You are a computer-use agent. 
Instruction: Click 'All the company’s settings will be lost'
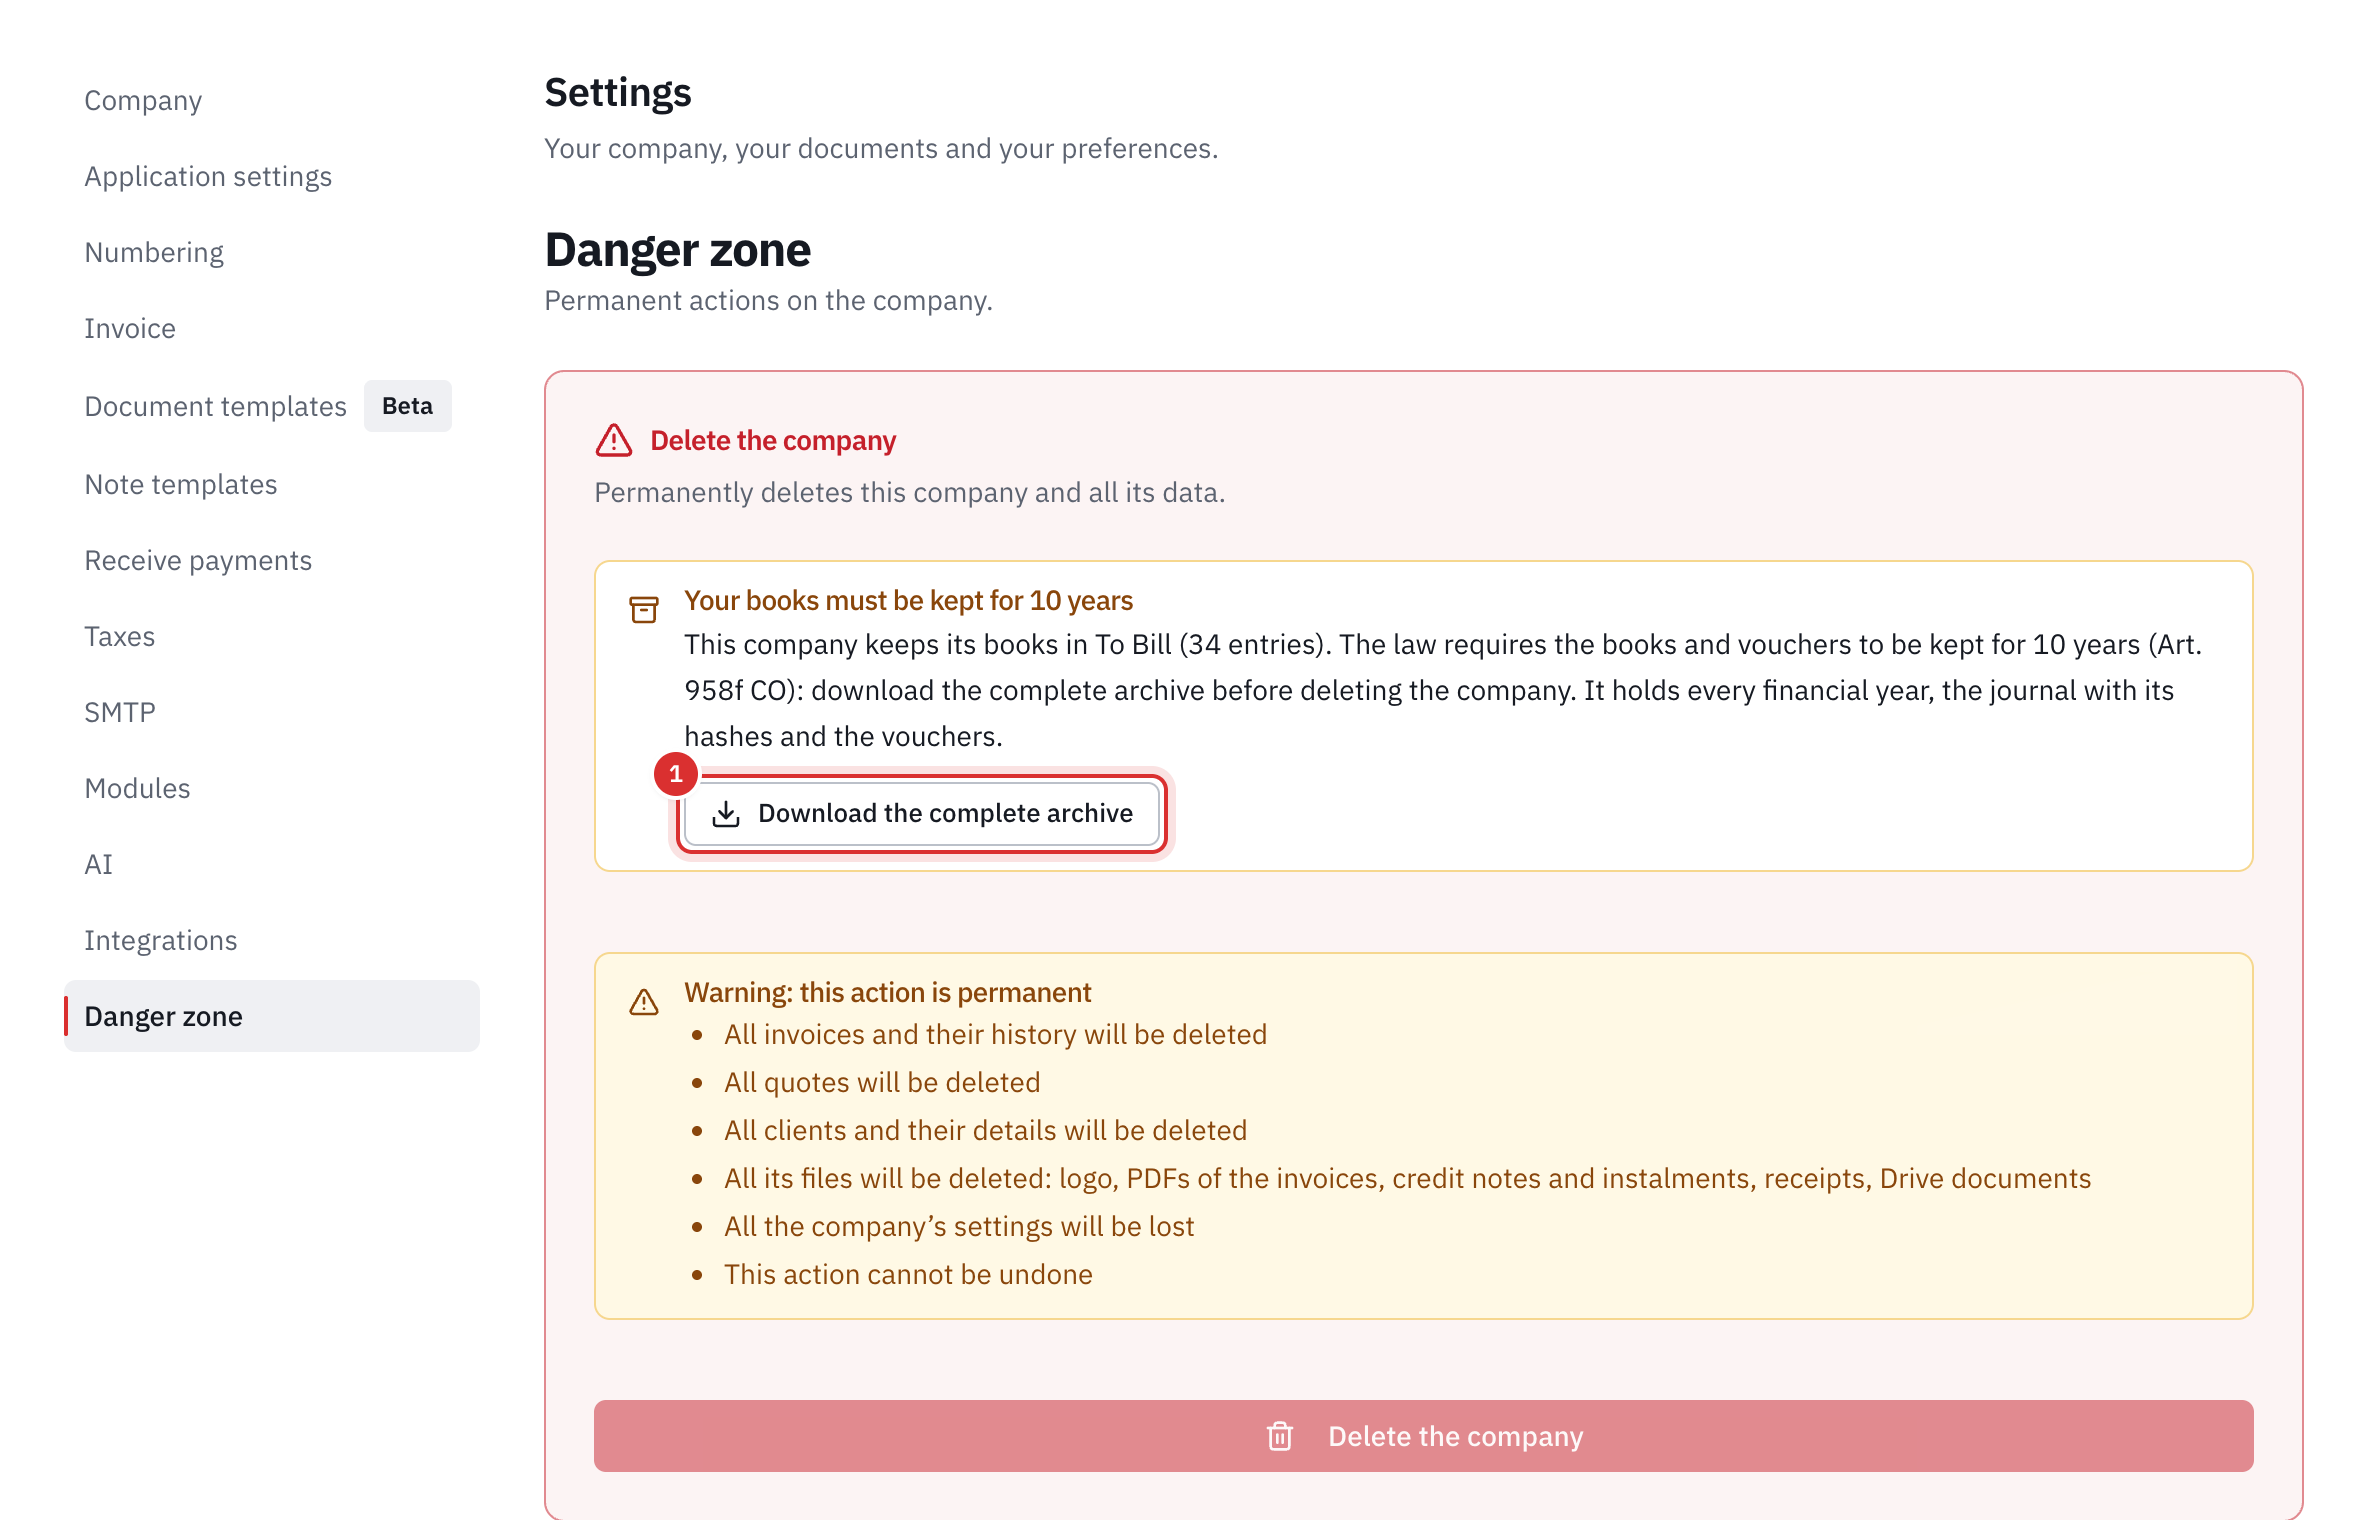click(959, 1226)
